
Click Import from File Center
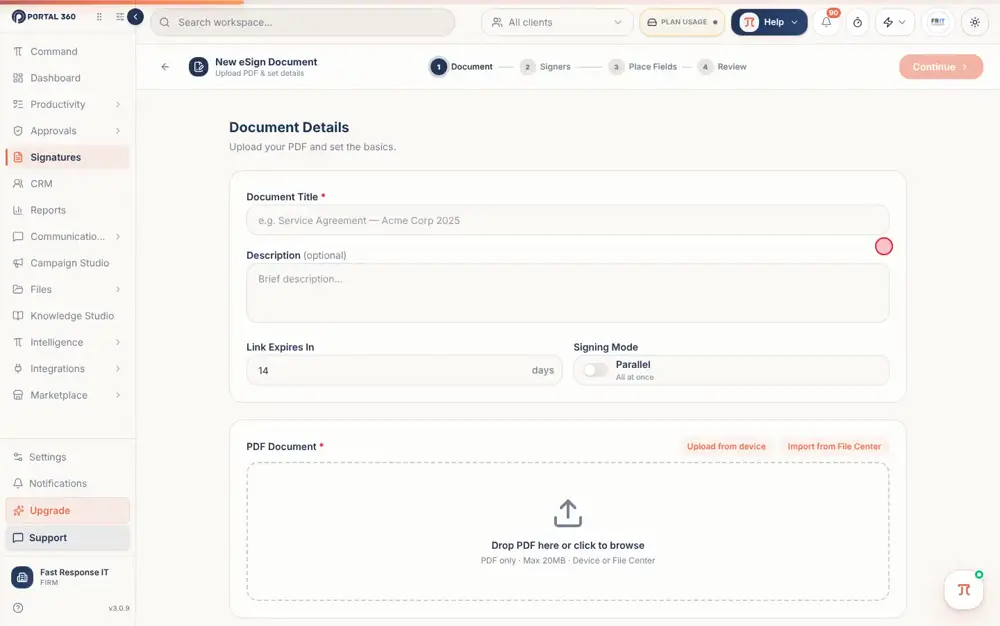(x=834, y=447)
